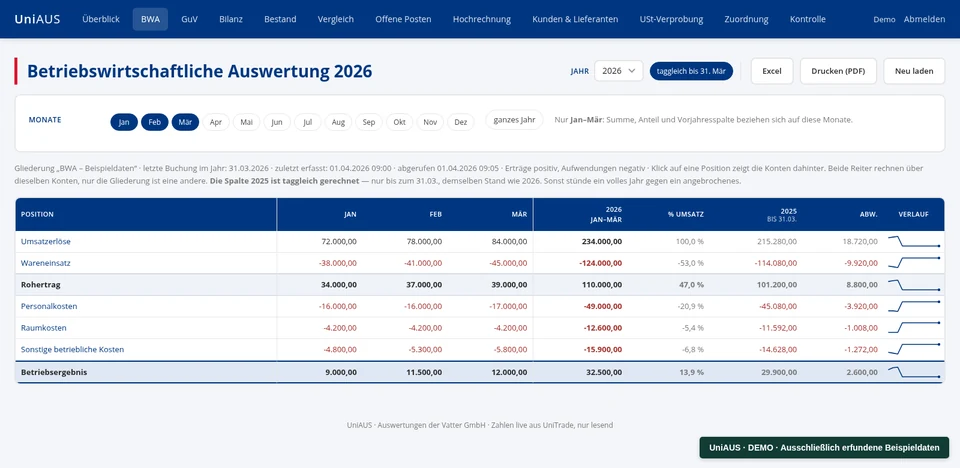The height and width of the screenshot is (468, 960).
Task: Go to Zuordnung
Action: (746, 19)
